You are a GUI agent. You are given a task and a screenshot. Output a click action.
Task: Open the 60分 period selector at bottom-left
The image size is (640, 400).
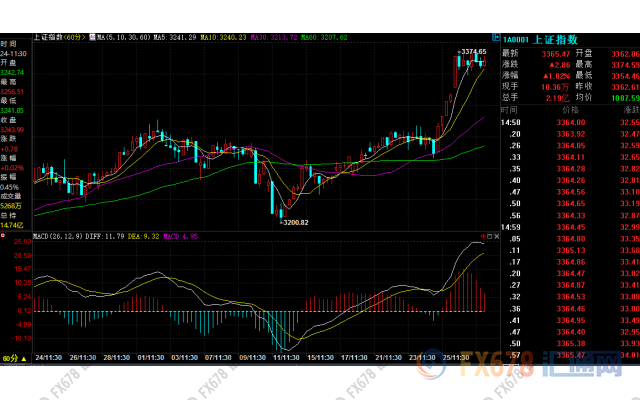[11, 356]
